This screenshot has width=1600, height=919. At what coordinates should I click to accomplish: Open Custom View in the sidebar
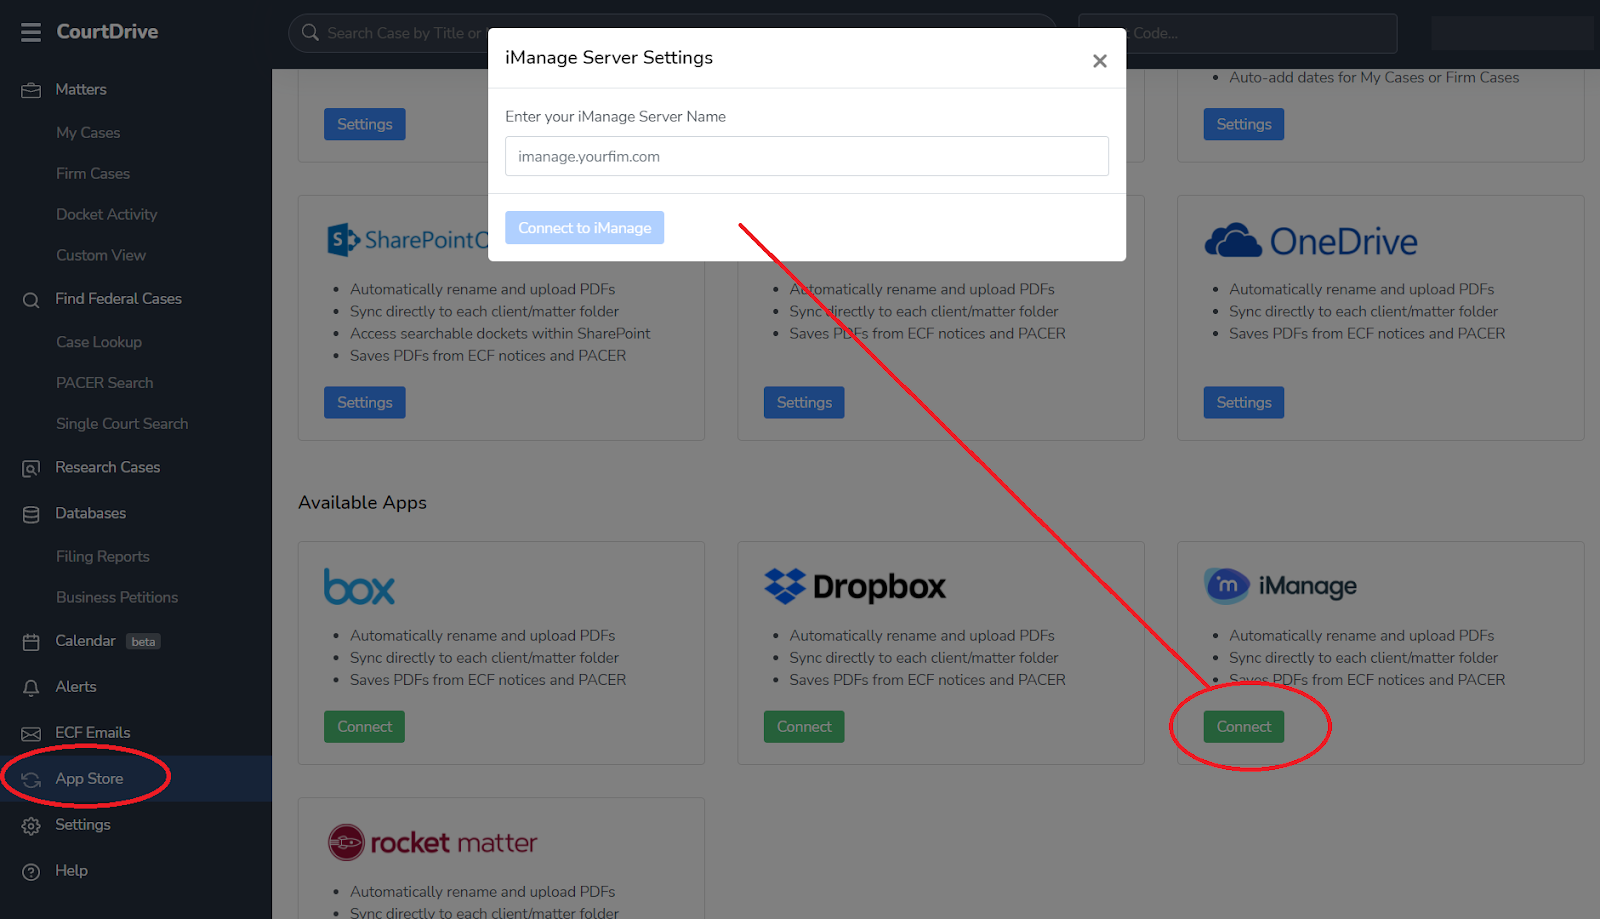click(x=101, y=255)
